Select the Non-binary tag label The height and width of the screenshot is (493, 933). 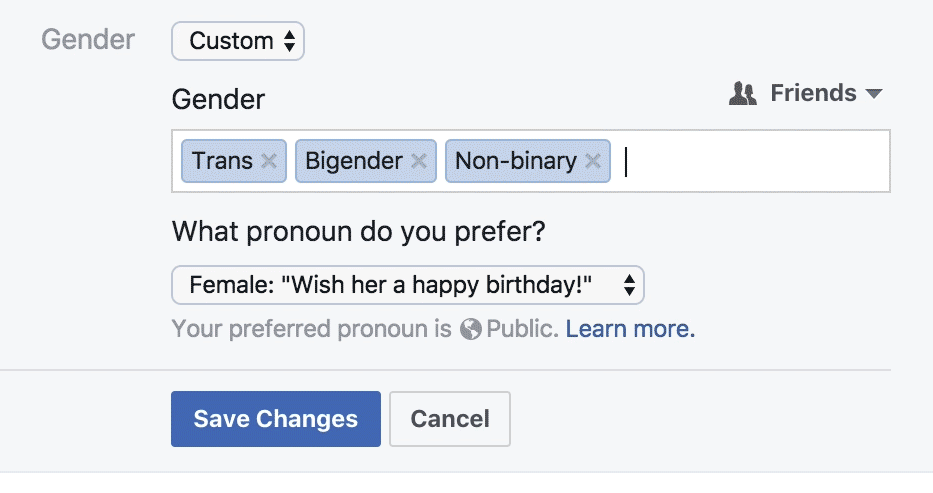(516, 161)
